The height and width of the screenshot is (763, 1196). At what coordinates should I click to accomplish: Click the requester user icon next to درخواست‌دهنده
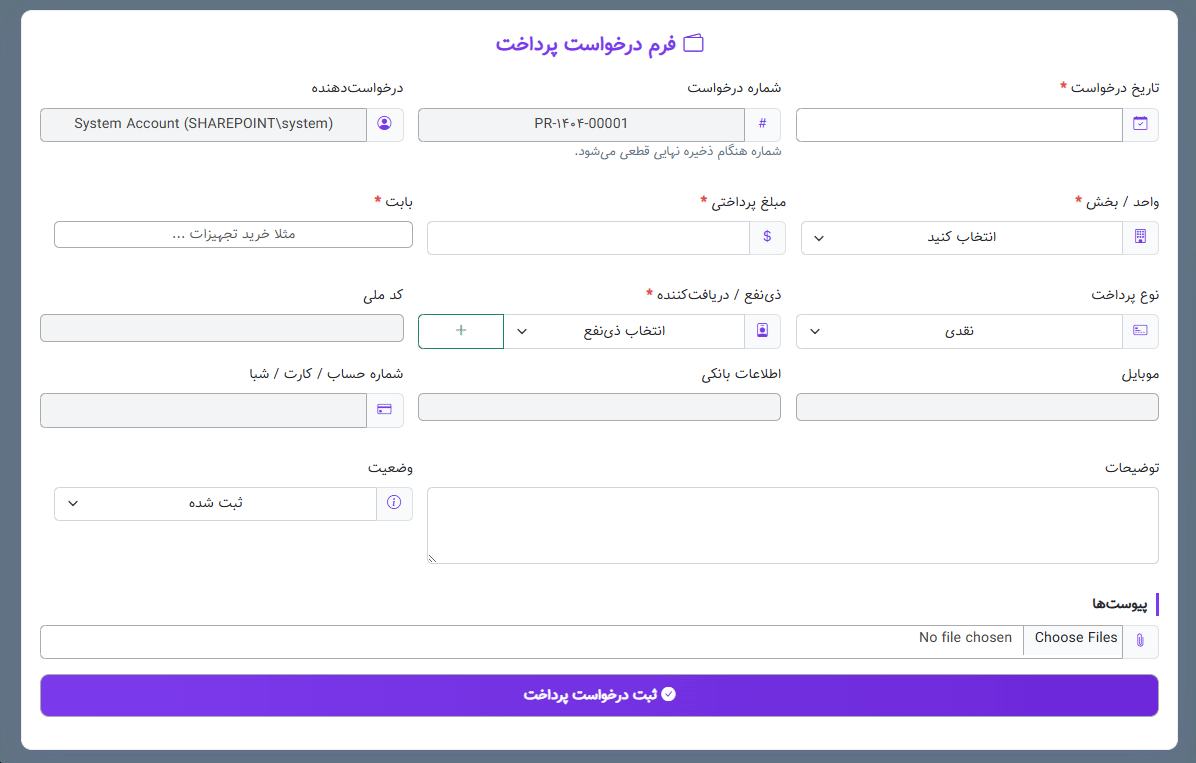(x=386, y=124)
